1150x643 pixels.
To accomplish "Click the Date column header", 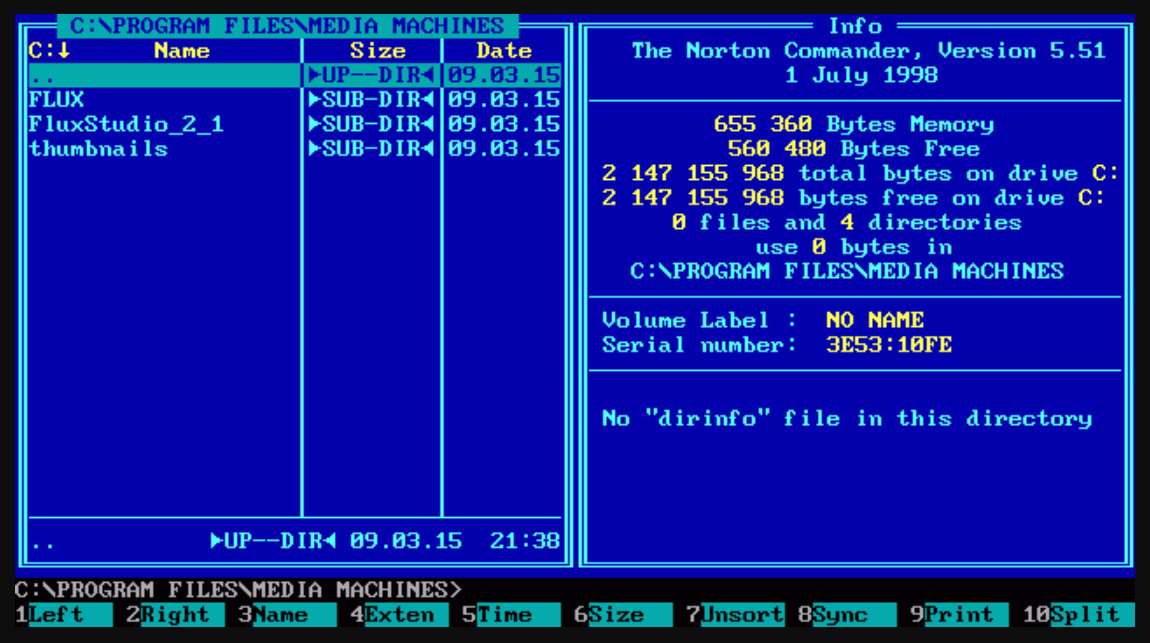I will point(504,51).
